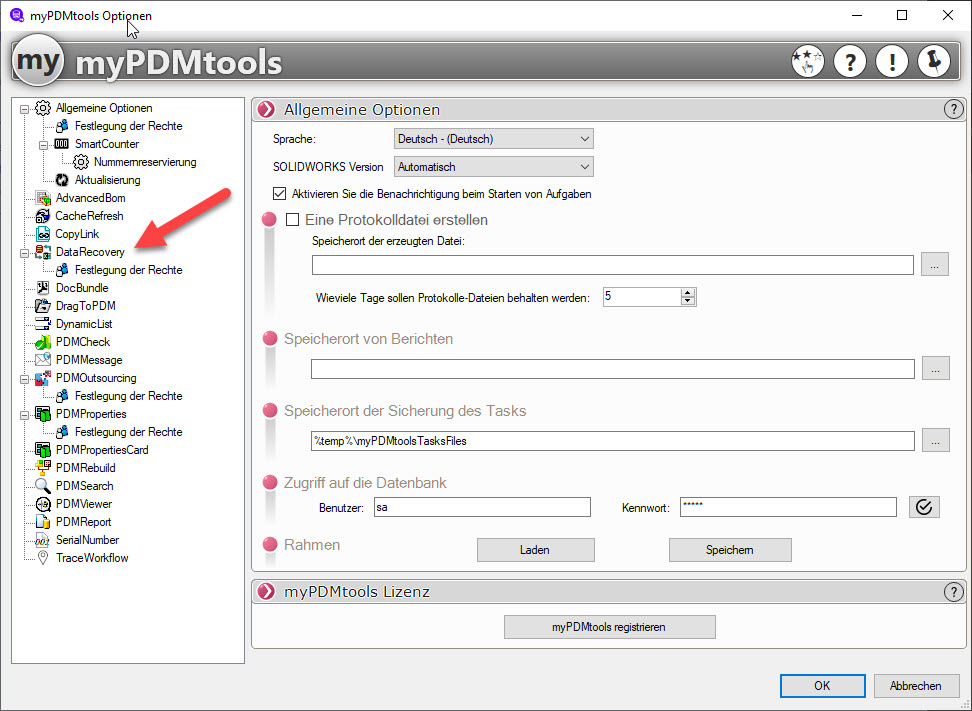Increase log retention days with up arrow

[x=688, y=293]
